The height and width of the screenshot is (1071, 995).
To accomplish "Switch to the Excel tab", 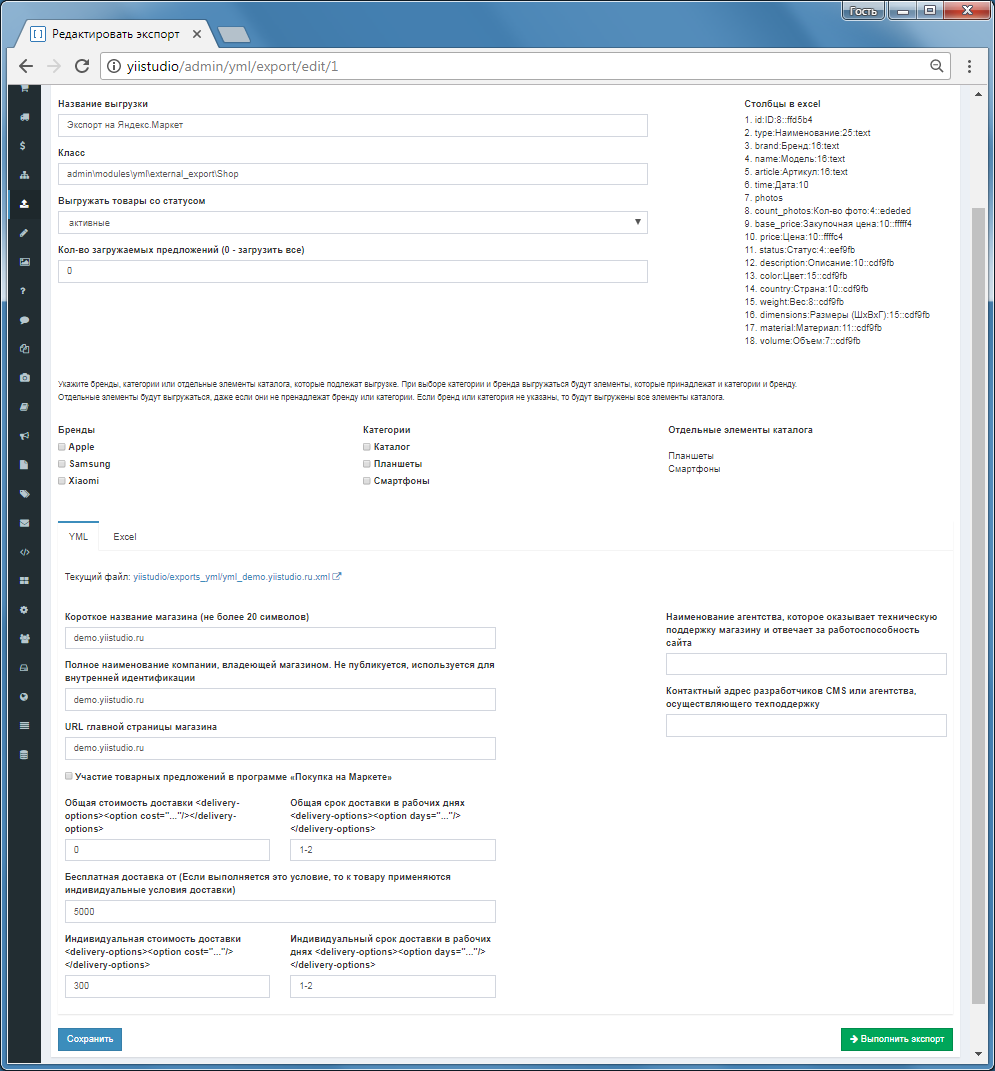I will point(125,537).
